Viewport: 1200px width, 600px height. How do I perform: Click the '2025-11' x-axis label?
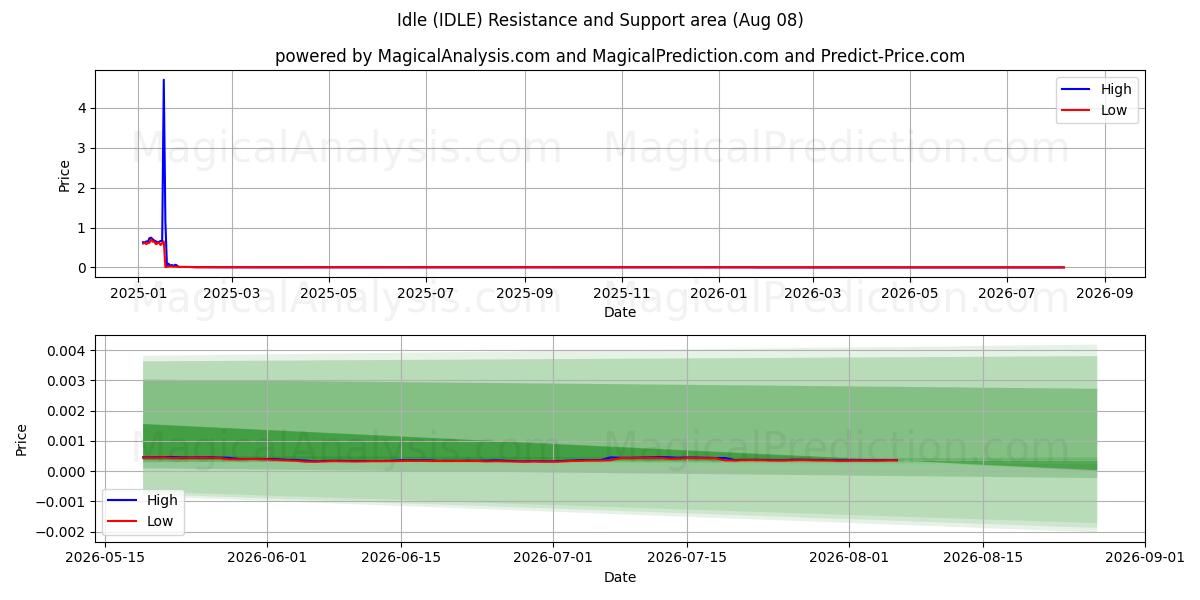(x=622, y=294)
